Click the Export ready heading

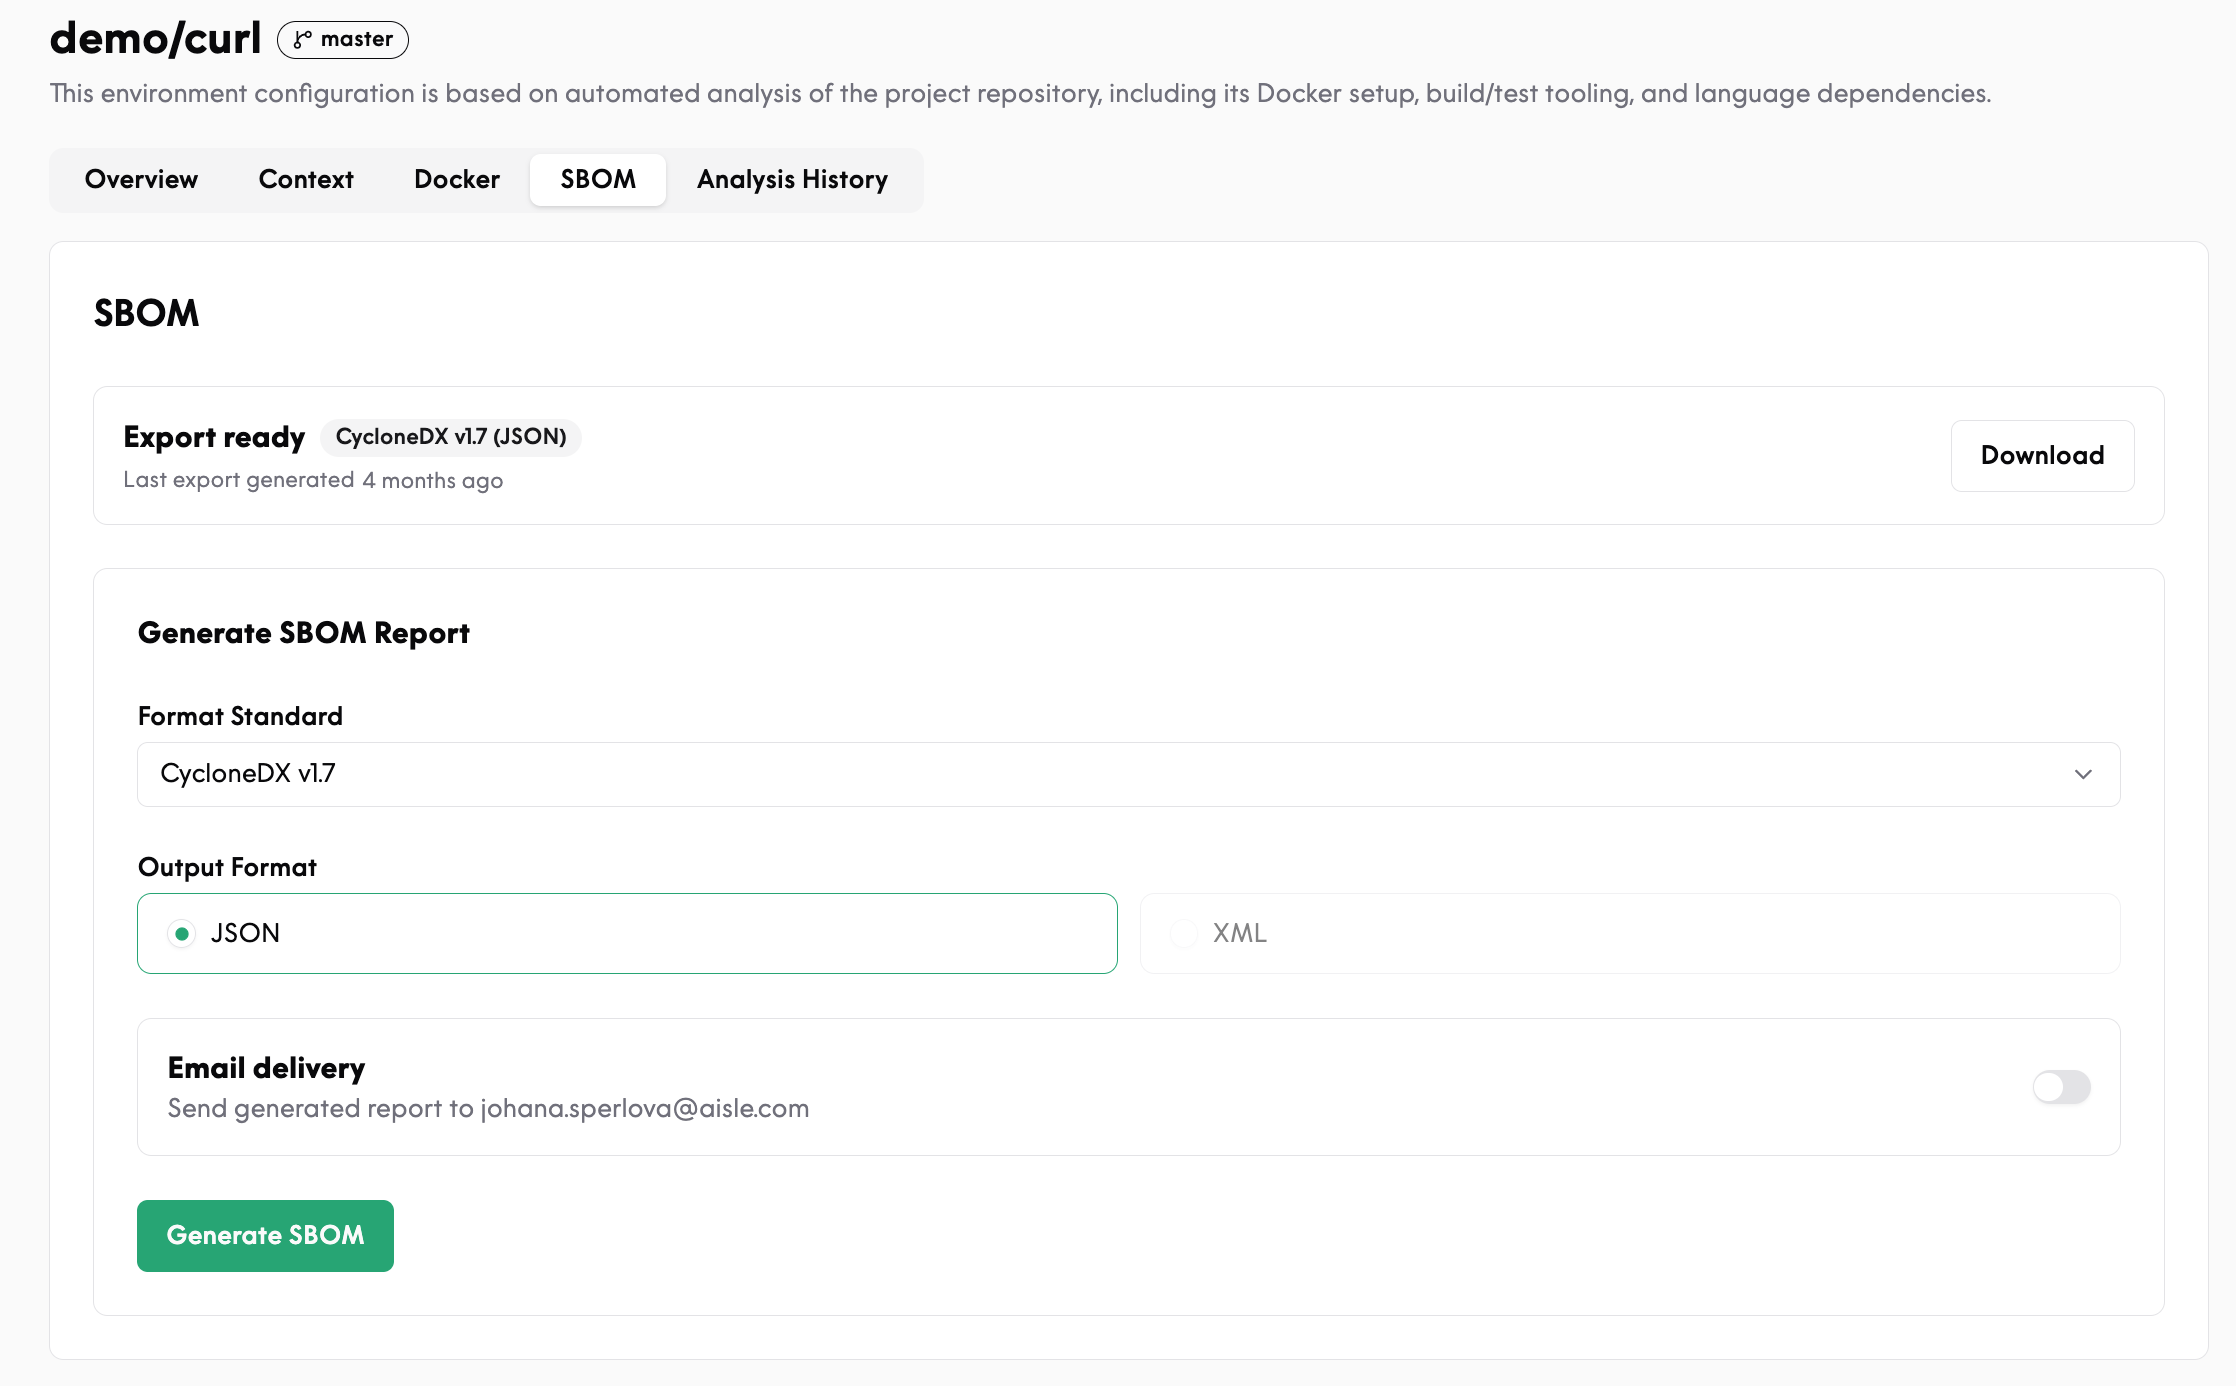[x=214, y=437]
